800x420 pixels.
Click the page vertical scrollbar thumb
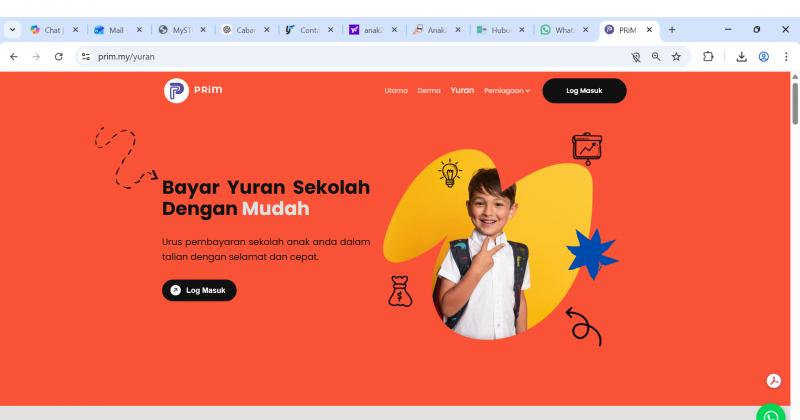(795, 103)
